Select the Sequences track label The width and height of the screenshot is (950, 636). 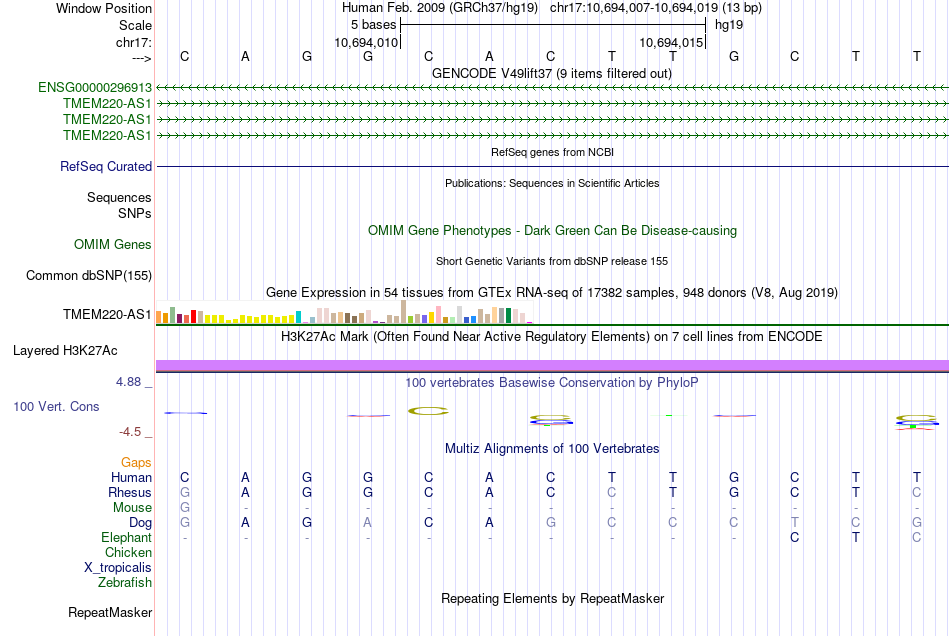click(x=119, y=197)
